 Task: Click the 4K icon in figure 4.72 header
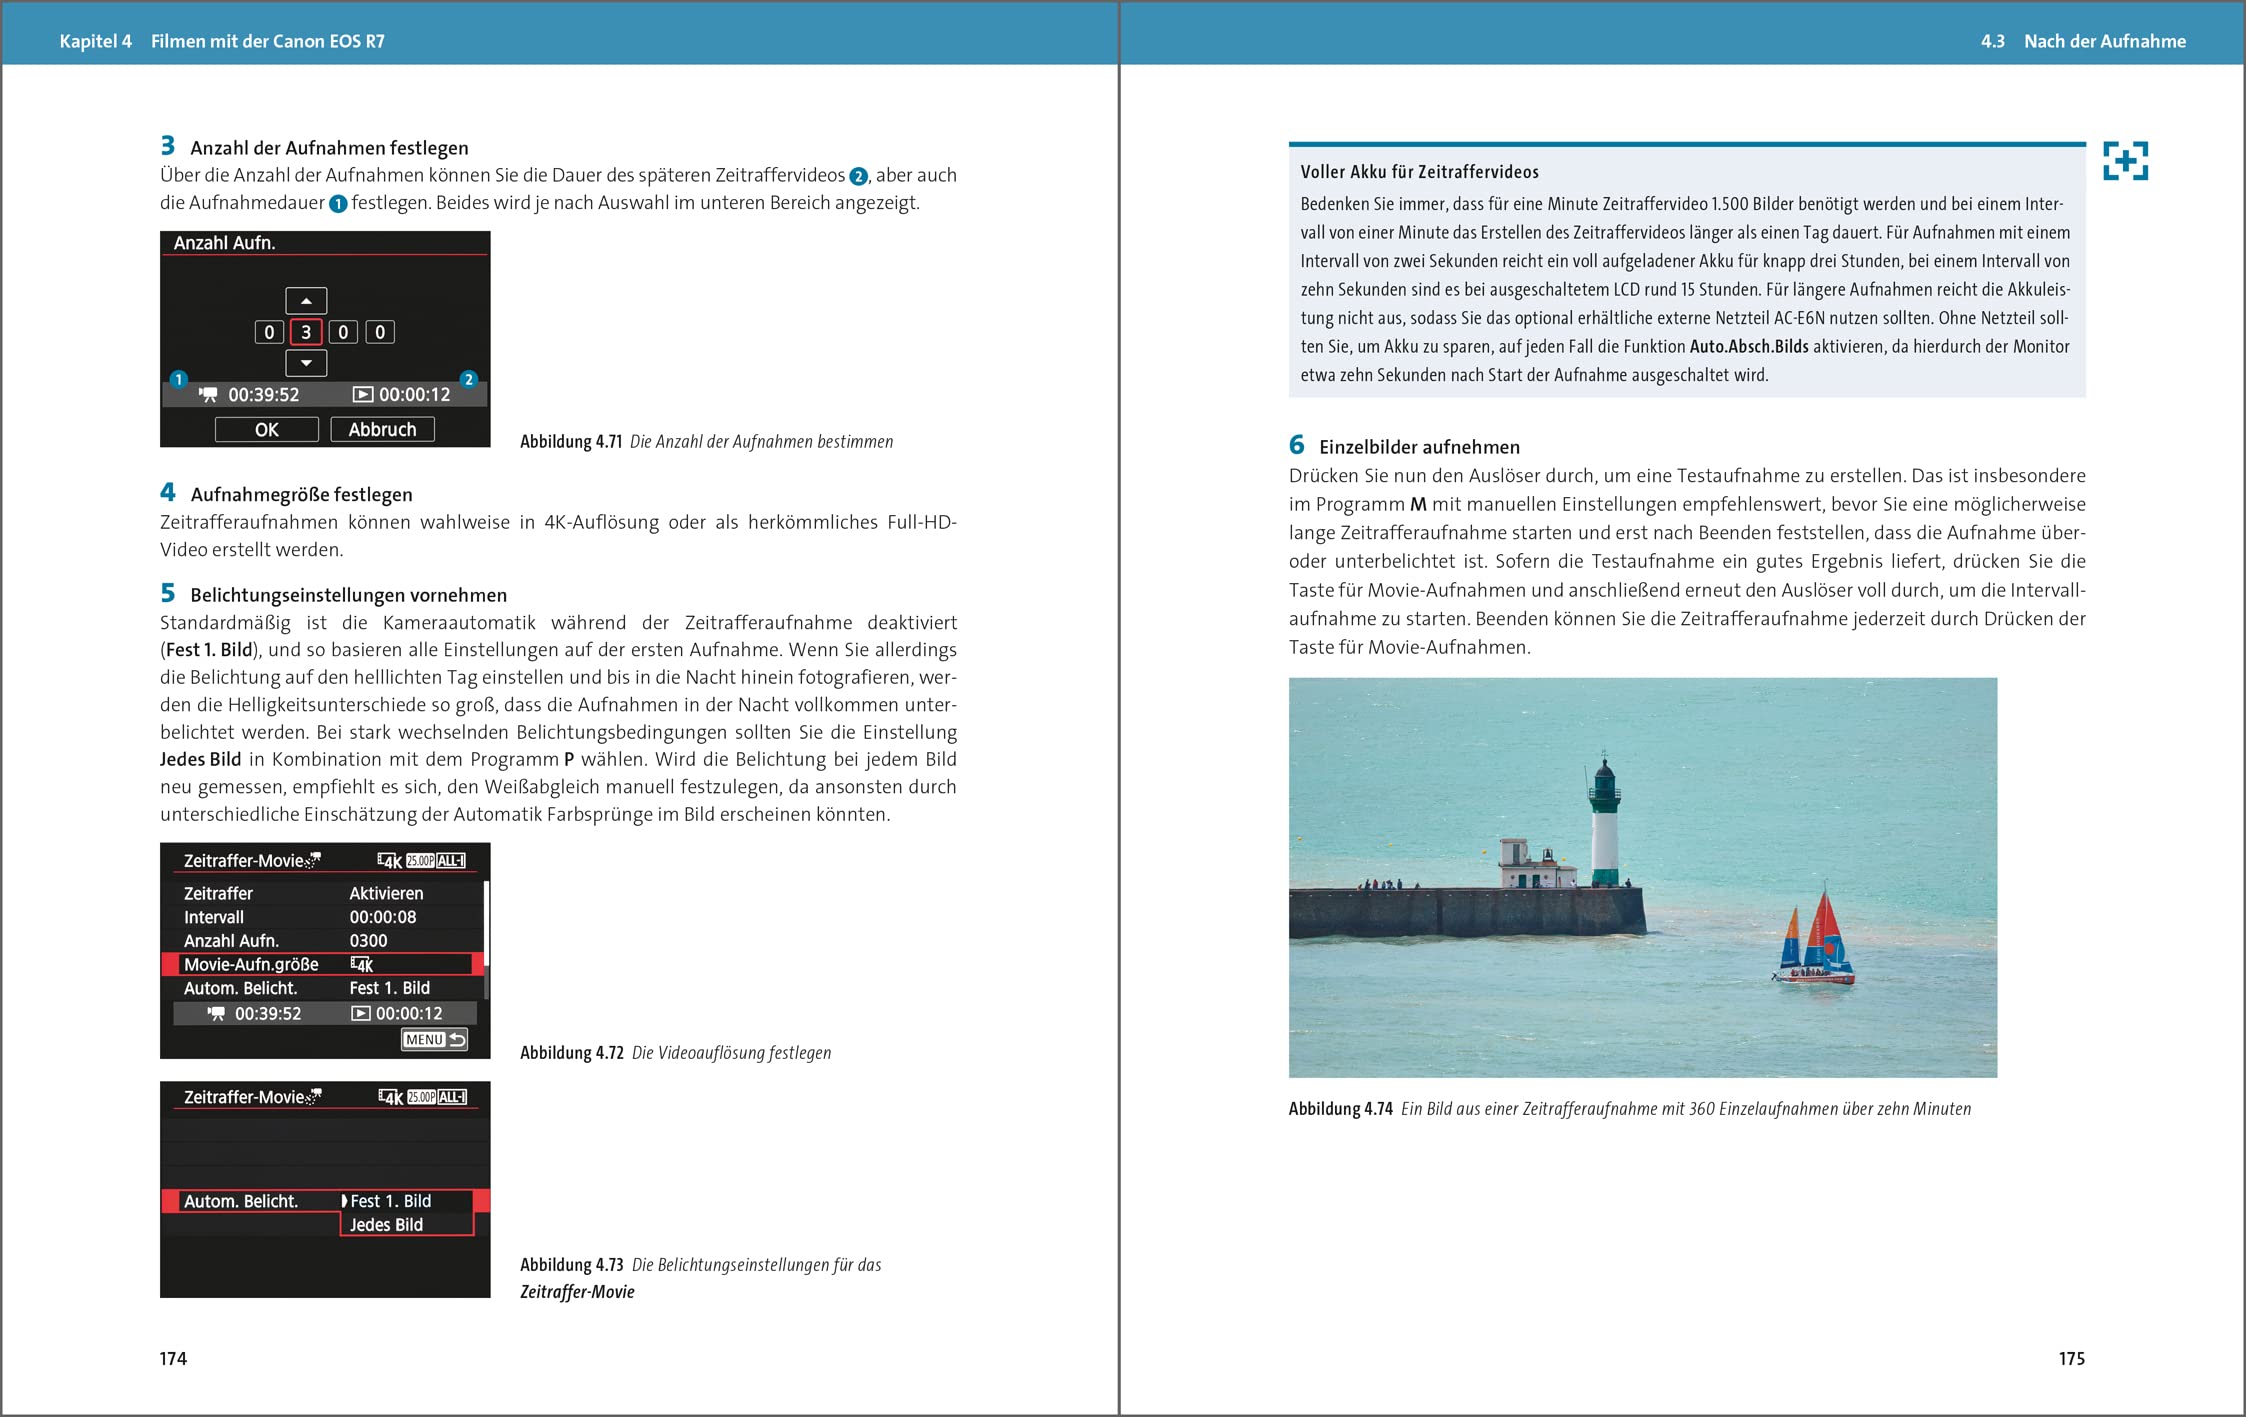tap(390, 861)
